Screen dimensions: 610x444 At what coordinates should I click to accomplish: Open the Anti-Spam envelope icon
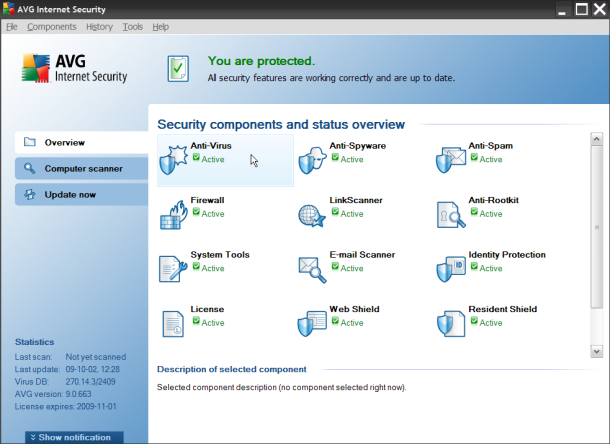click(x=451, y=160)
